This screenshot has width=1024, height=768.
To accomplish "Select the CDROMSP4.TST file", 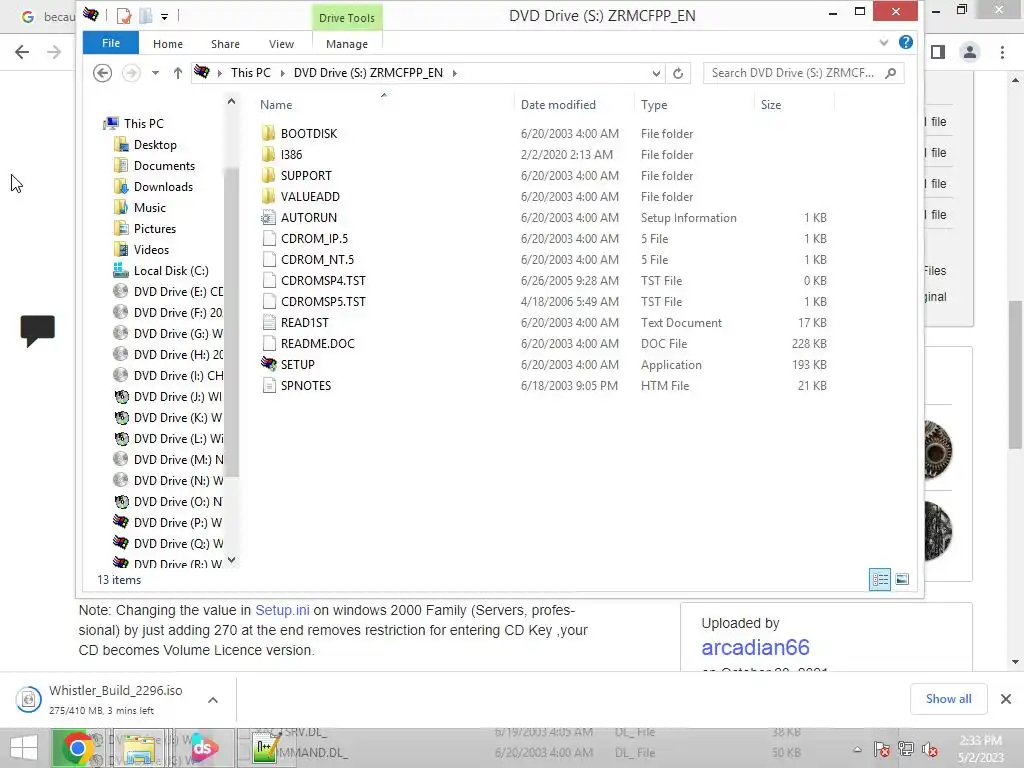I will click(x=323, y=280).
